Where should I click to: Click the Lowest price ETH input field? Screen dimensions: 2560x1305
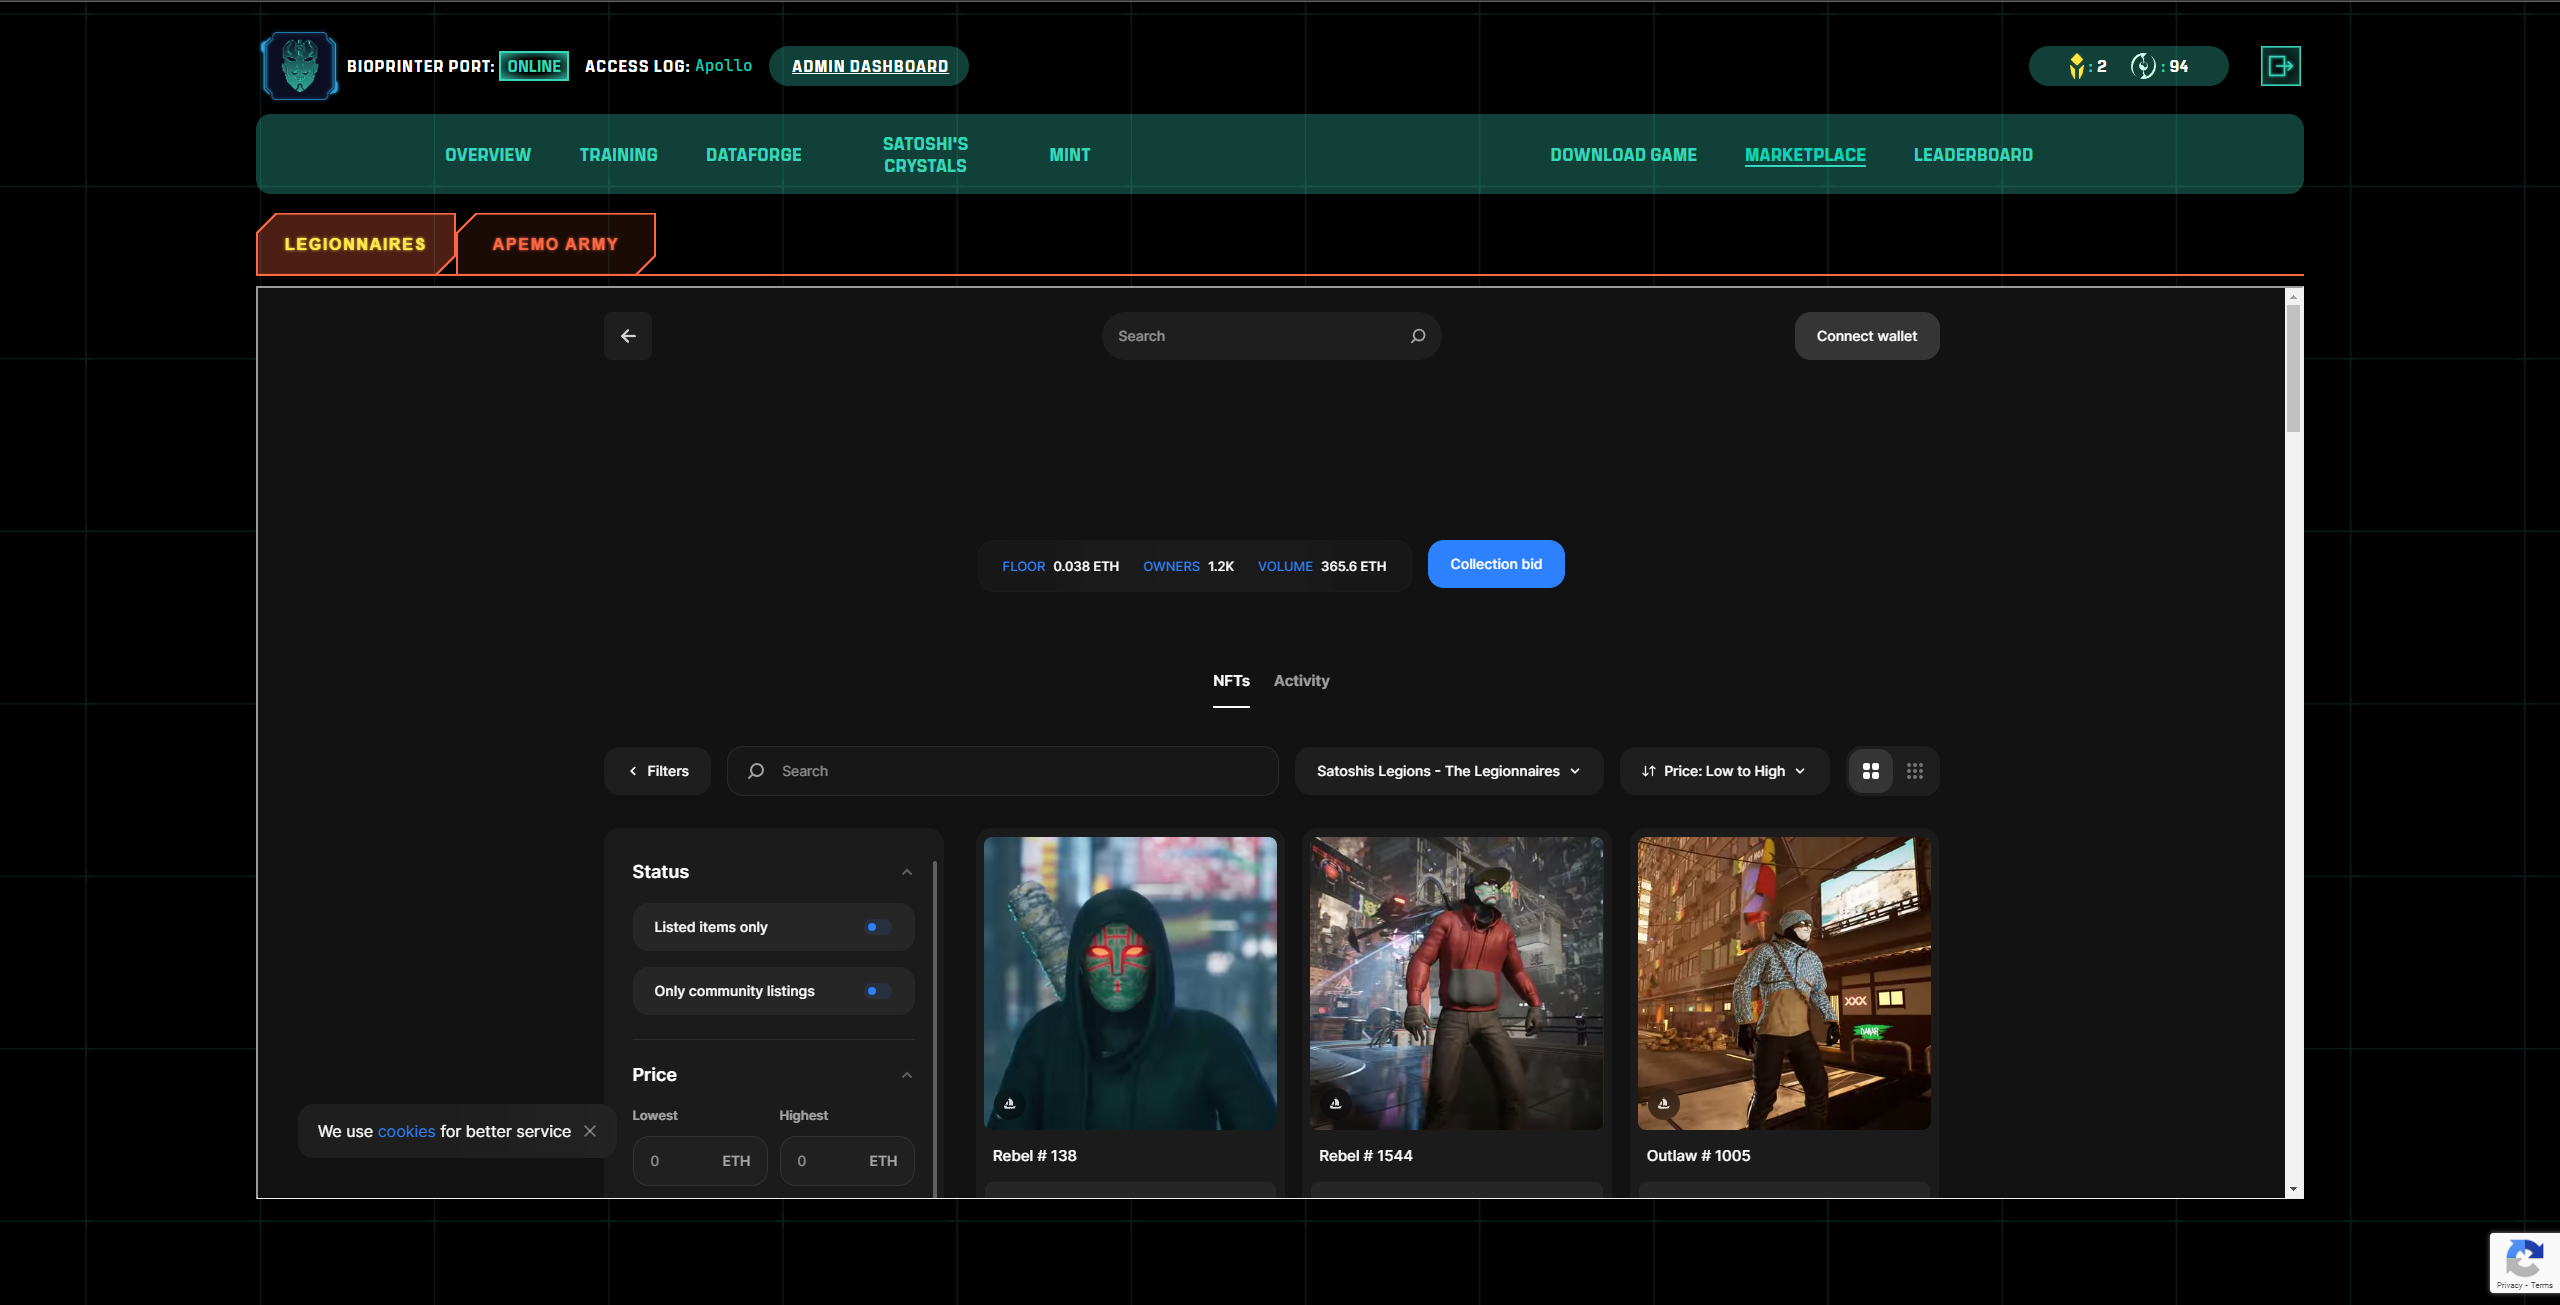[682, 1161]
